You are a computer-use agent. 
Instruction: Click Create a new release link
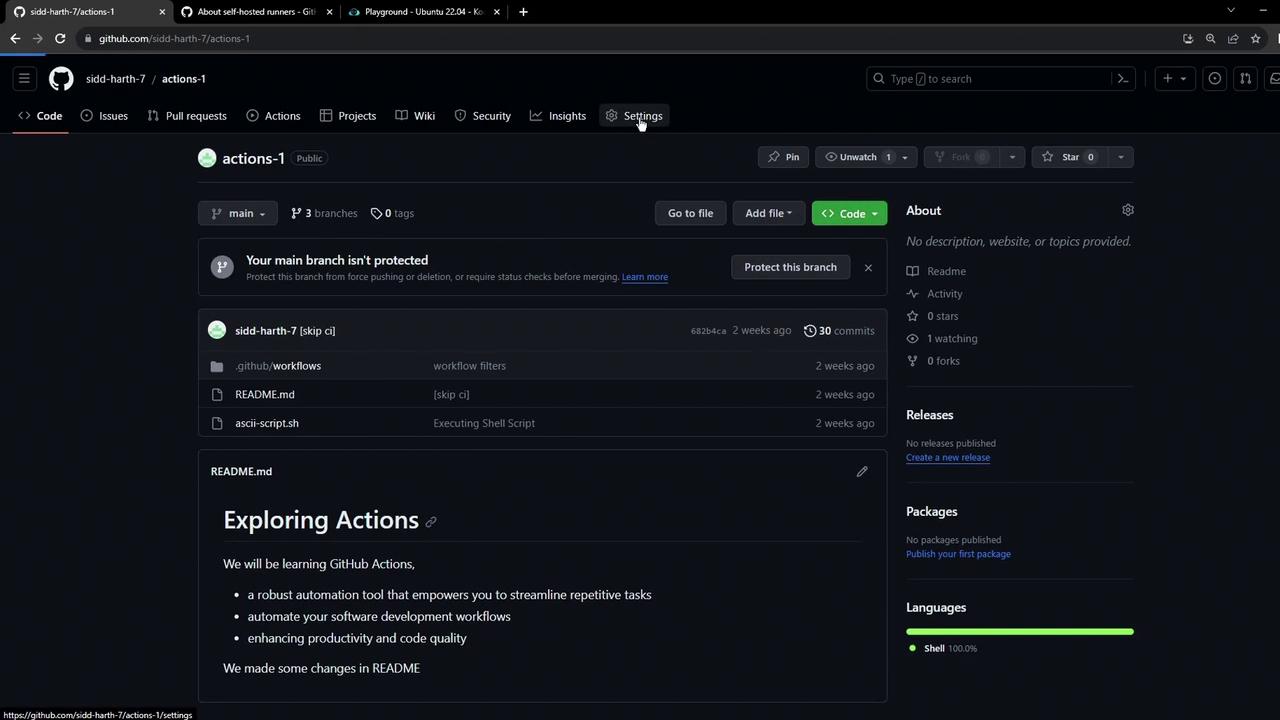pos(948,458)
